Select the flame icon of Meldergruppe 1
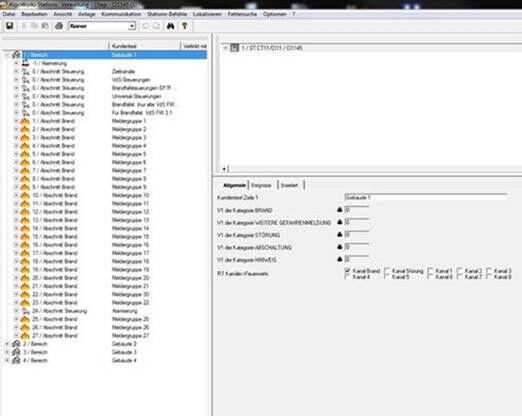This screenshot has width=522, height=416. (x=25, y=121)
